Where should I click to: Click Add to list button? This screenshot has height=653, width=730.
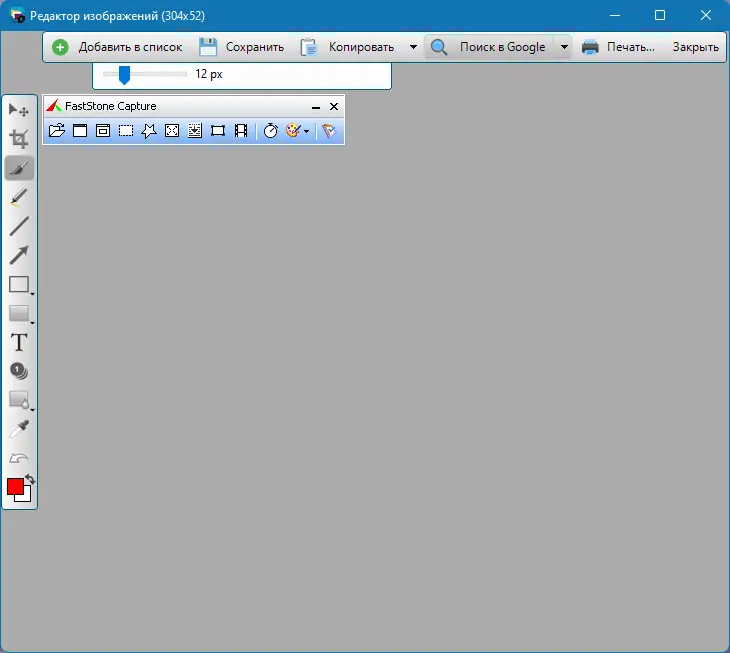coord(117,47)
